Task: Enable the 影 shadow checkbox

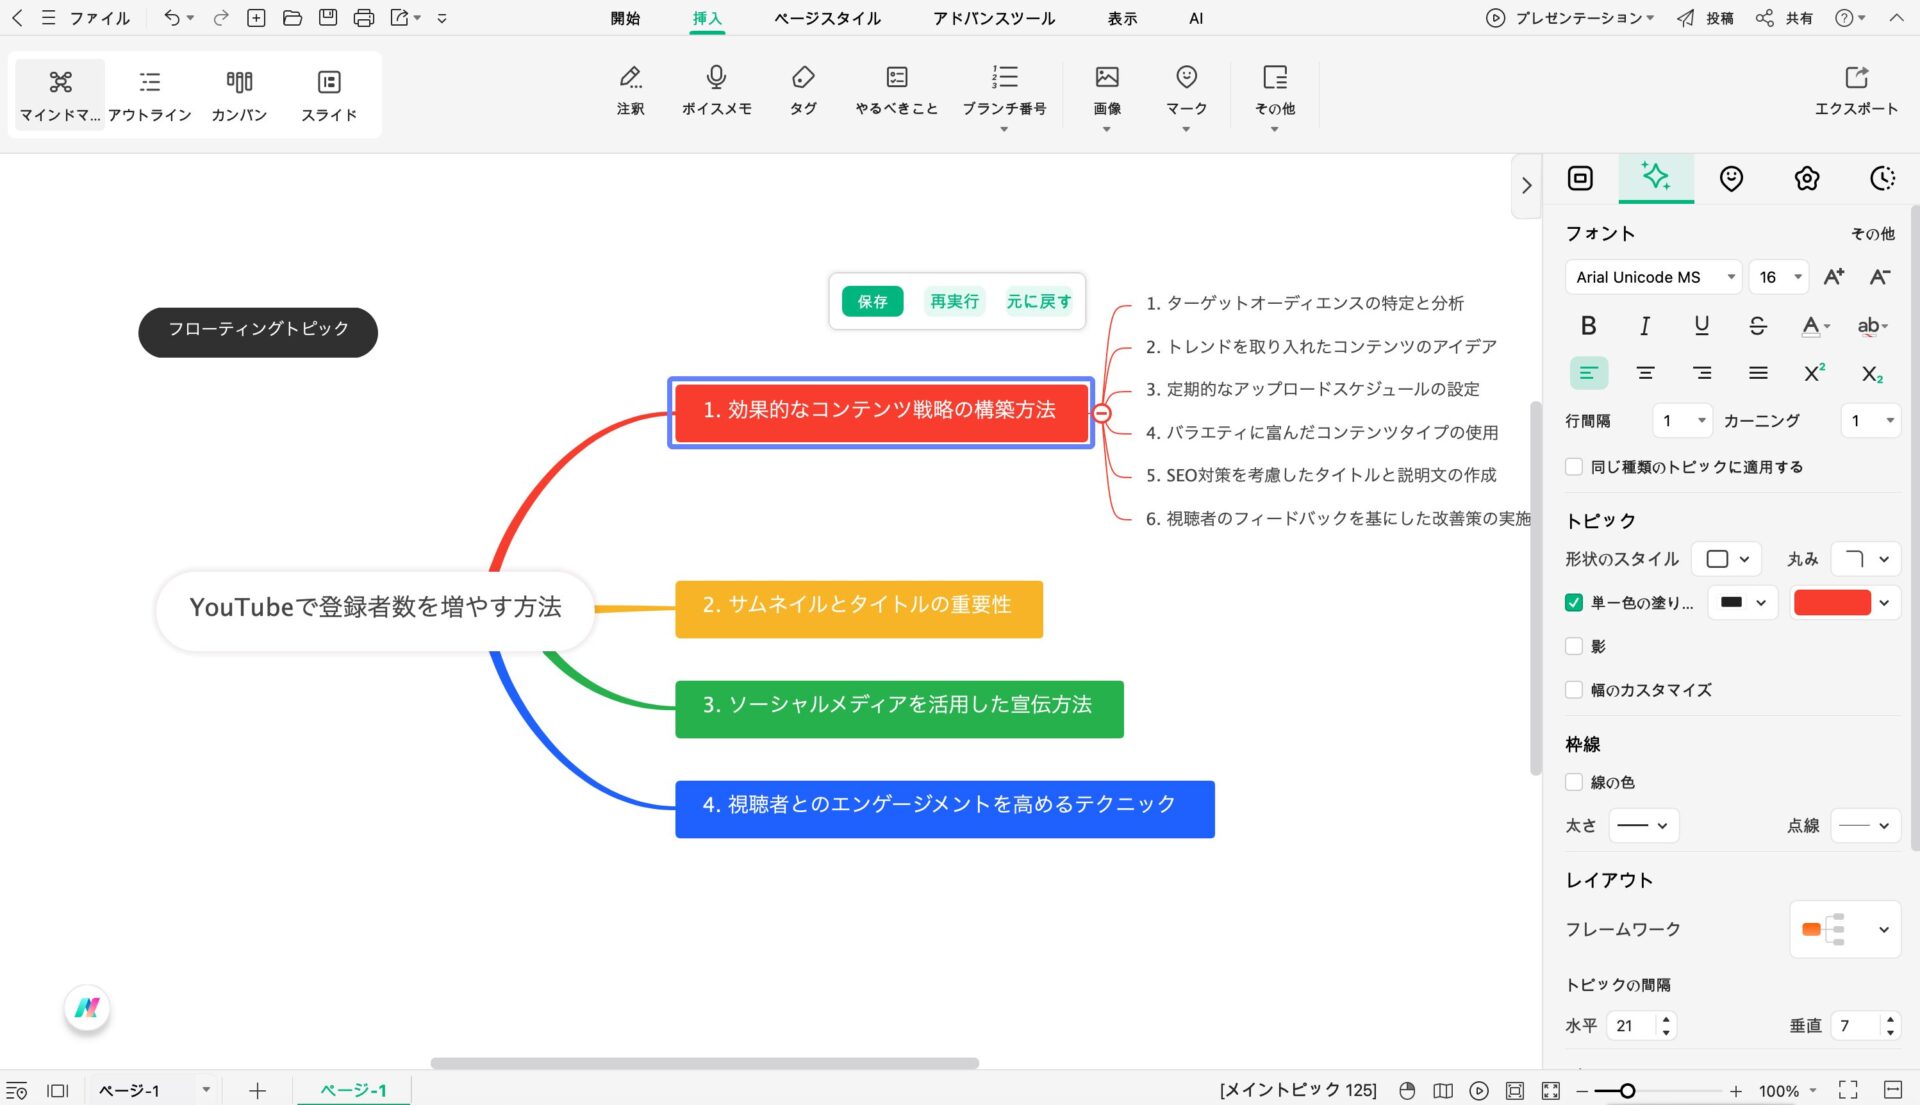Action: point(1574,646)
